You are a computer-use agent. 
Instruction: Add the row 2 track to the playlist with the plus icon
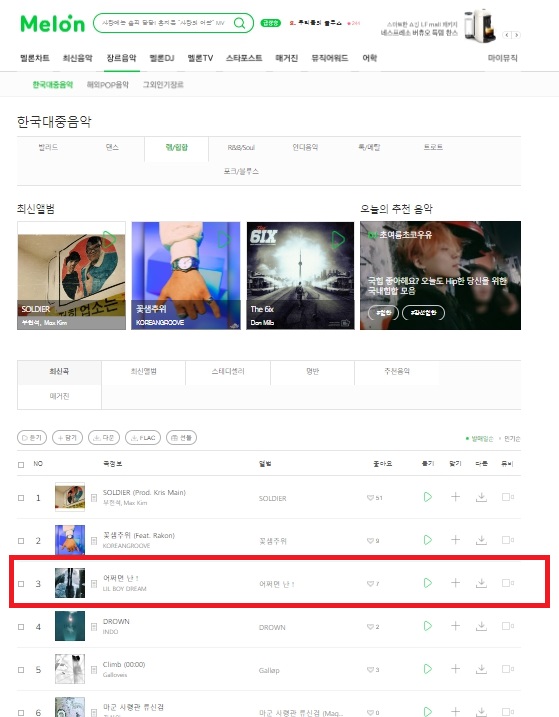coord(455,540)
